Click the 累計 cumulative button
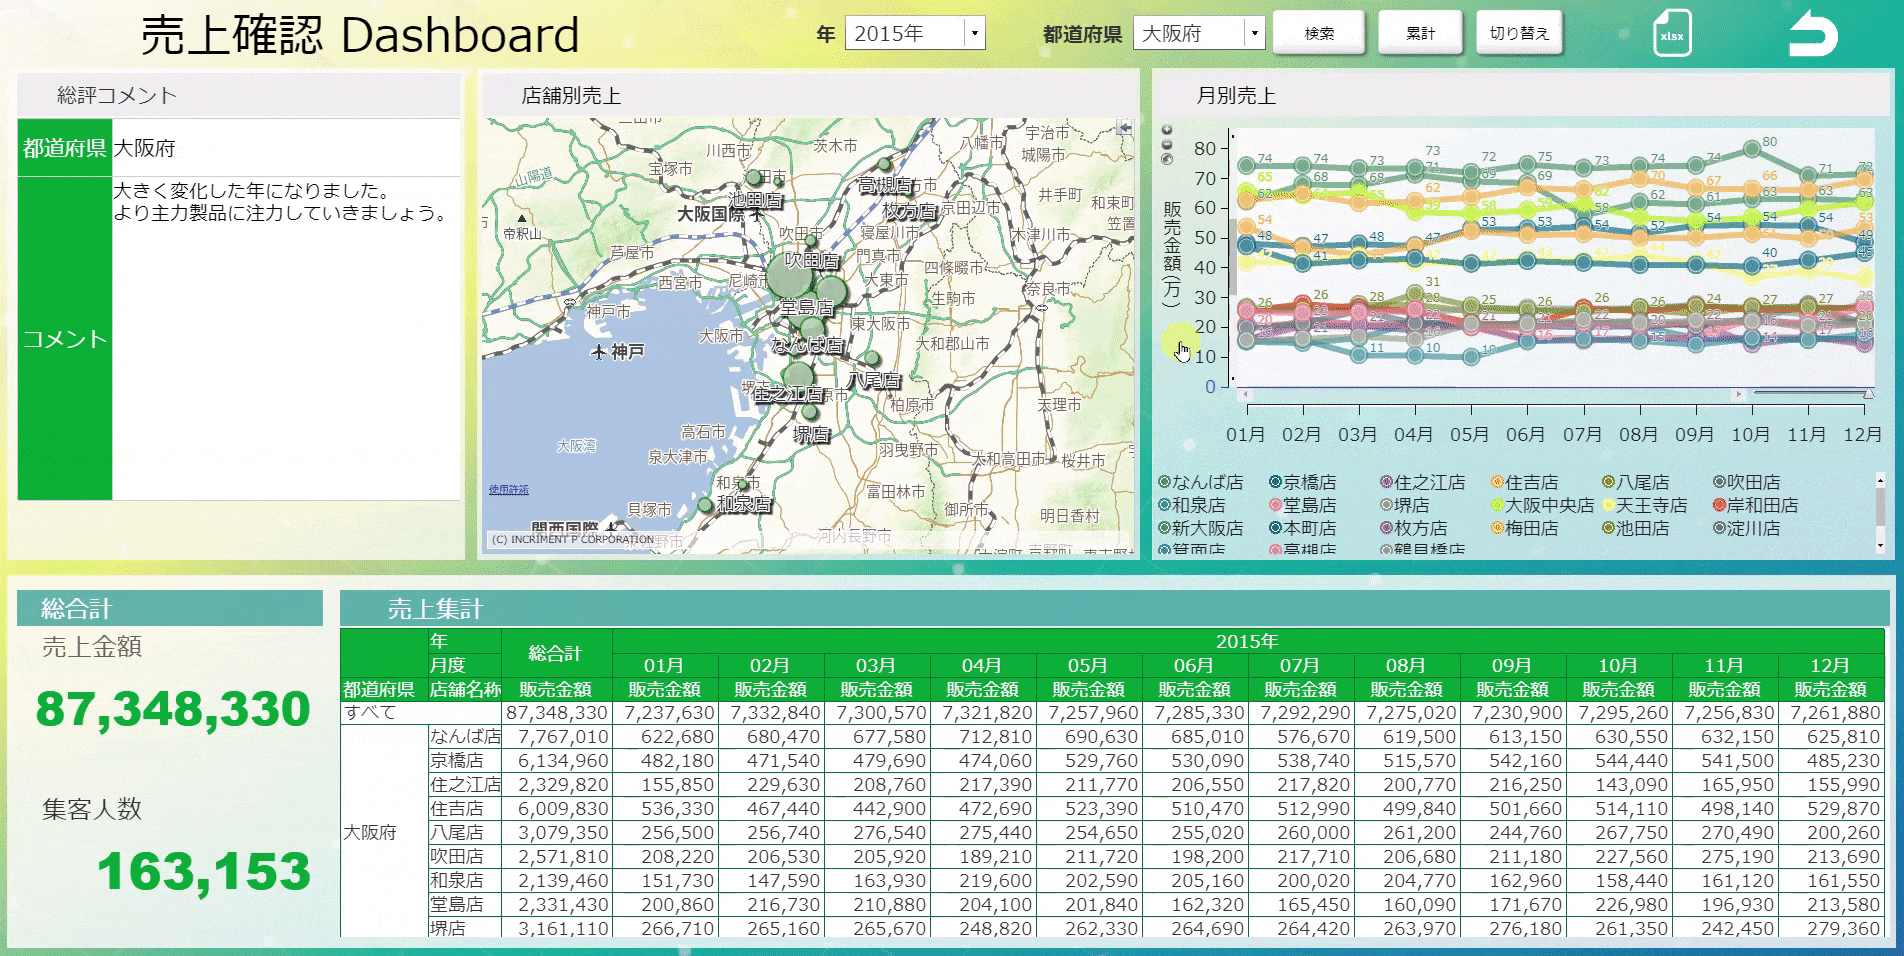 coord(1420,33)
